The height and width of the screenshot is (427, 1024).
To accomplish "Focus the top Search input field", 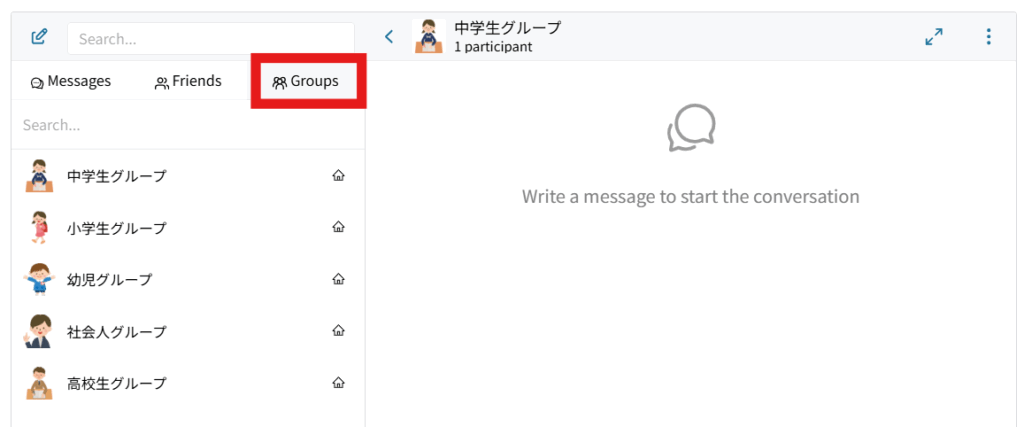I will (x=210, y=39).
